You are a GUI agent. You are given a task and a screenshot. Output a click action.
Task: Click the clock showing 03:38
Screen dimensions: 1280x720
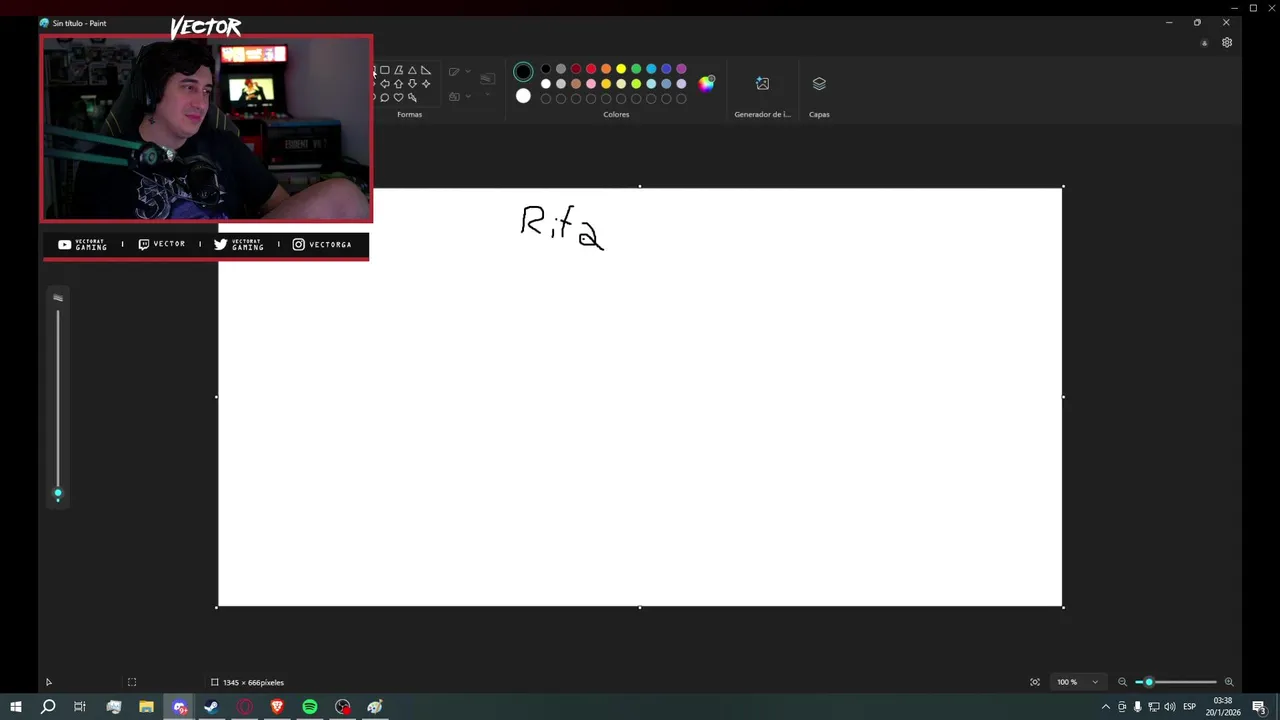tap(1223, 701)
